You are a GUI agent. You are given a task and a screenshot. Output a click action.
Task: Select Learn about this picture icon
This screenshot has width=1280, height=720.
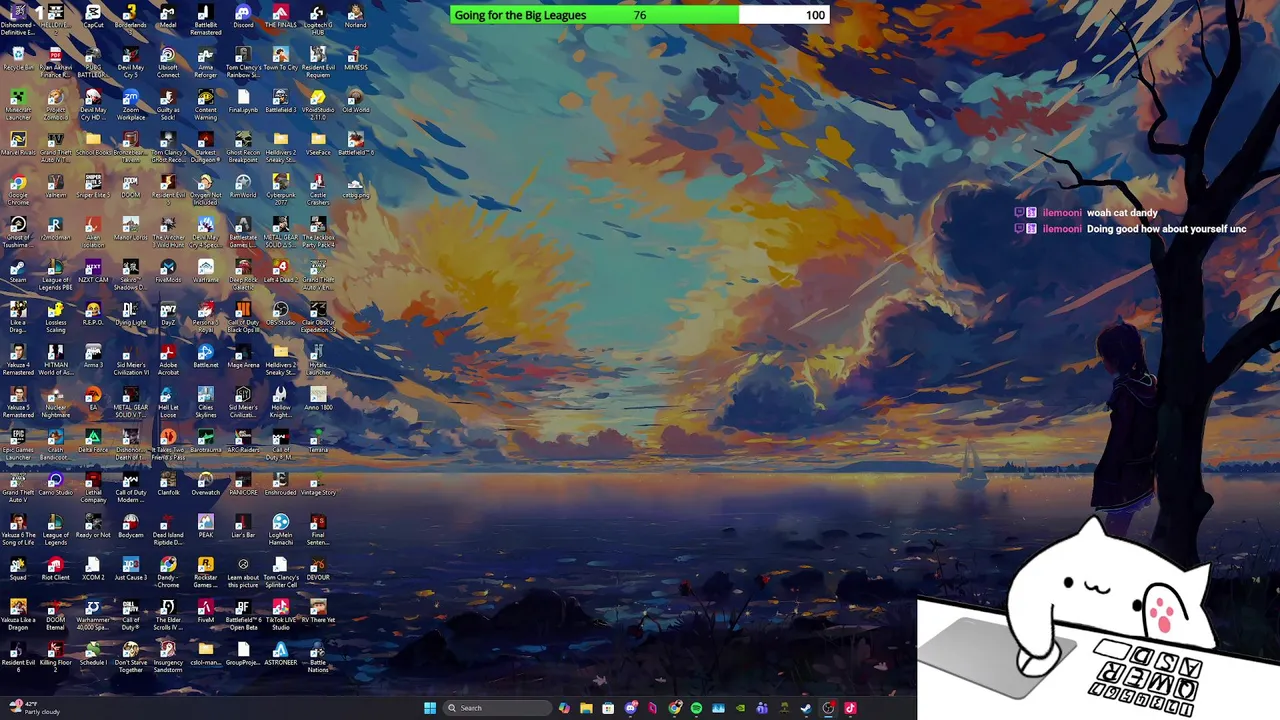click(243, 571)
